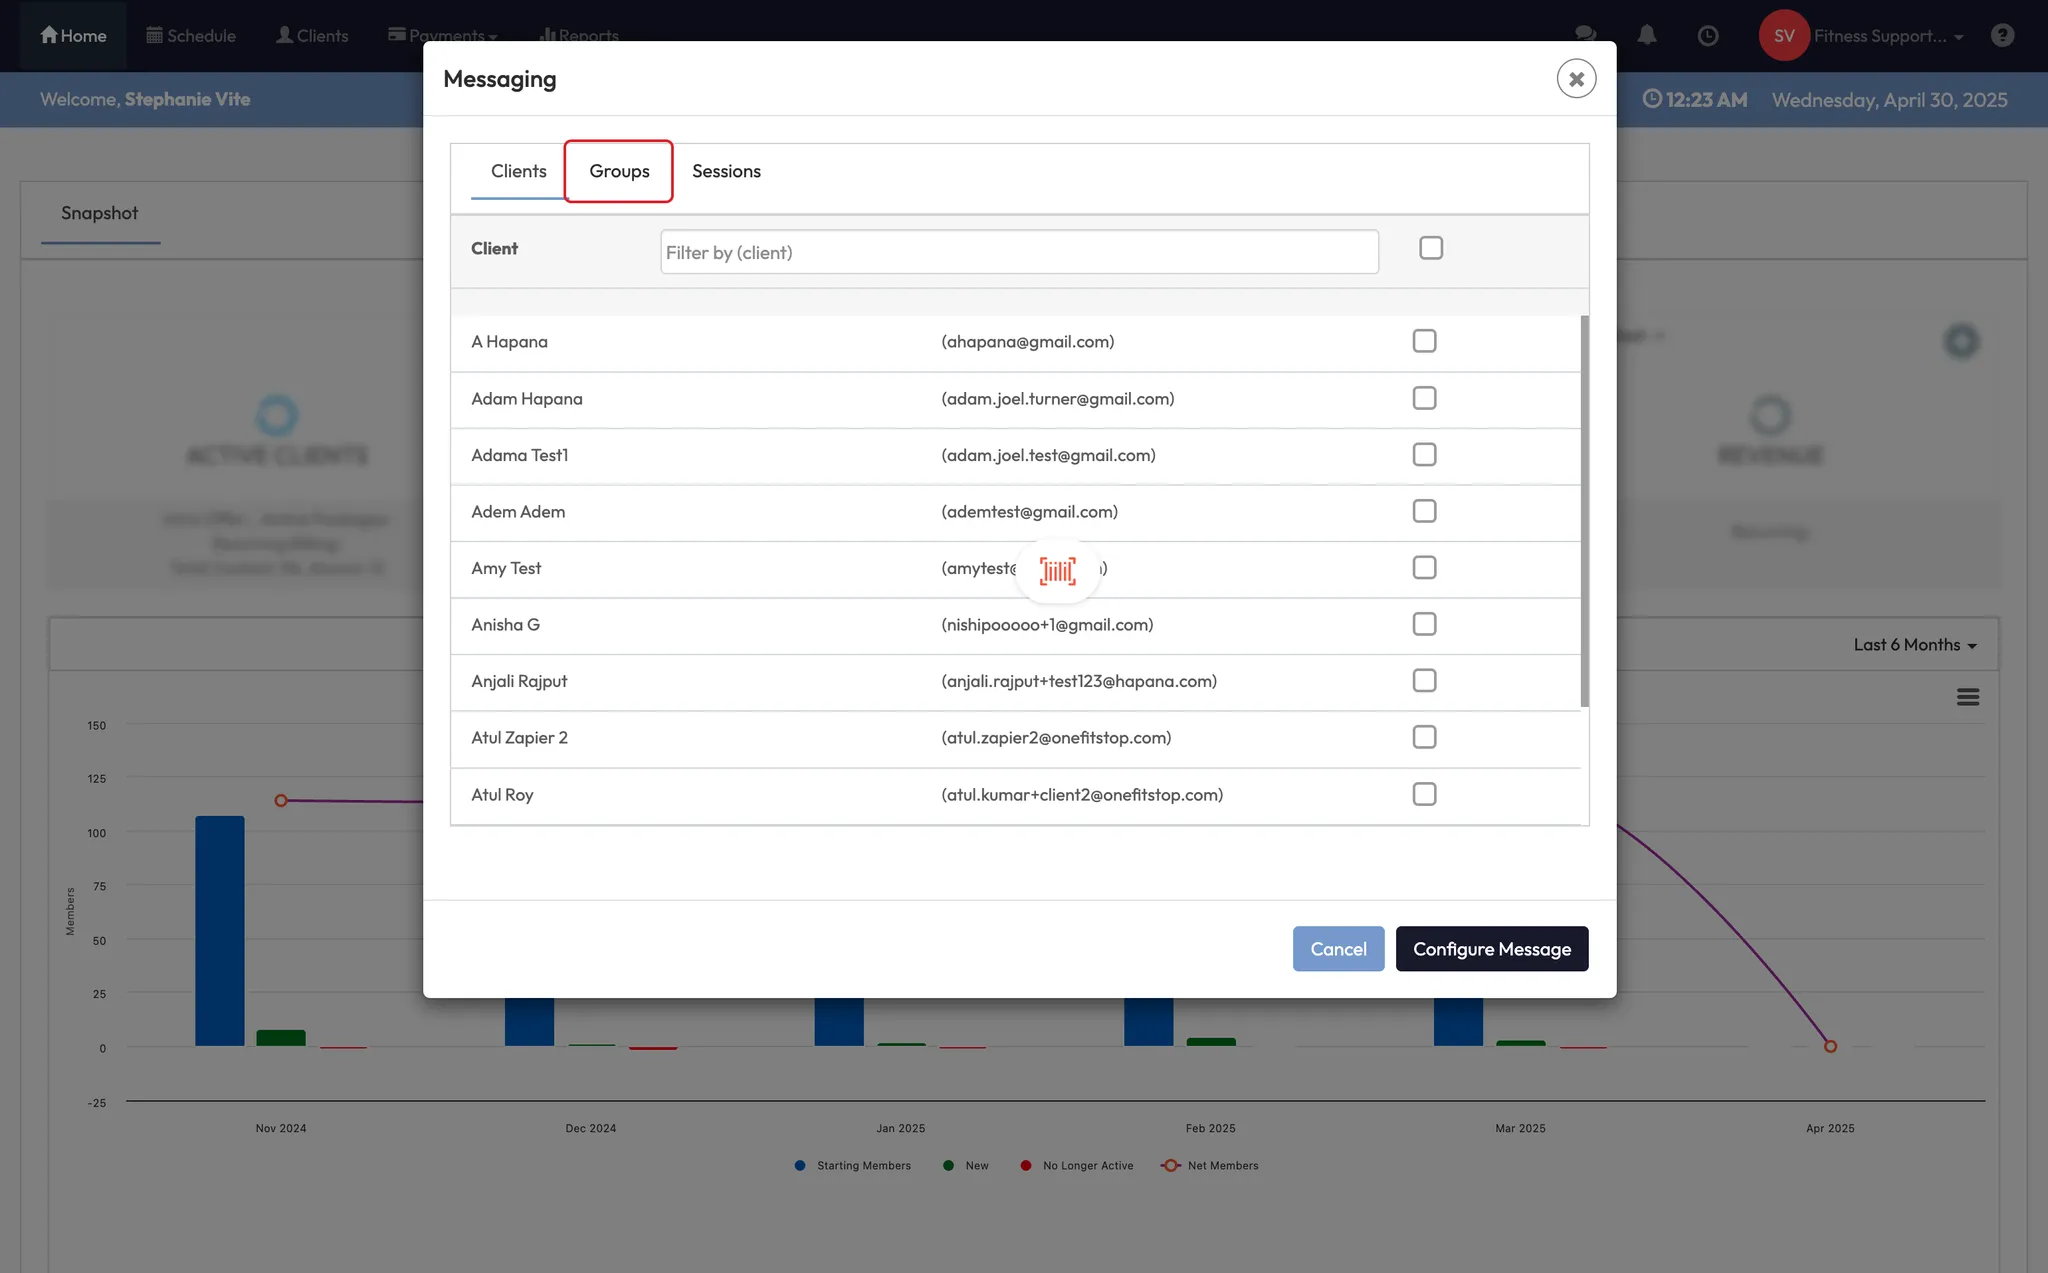2048x1273 pixels.
Task: Click the SV user avatar
Action: tap(1784, 35)
